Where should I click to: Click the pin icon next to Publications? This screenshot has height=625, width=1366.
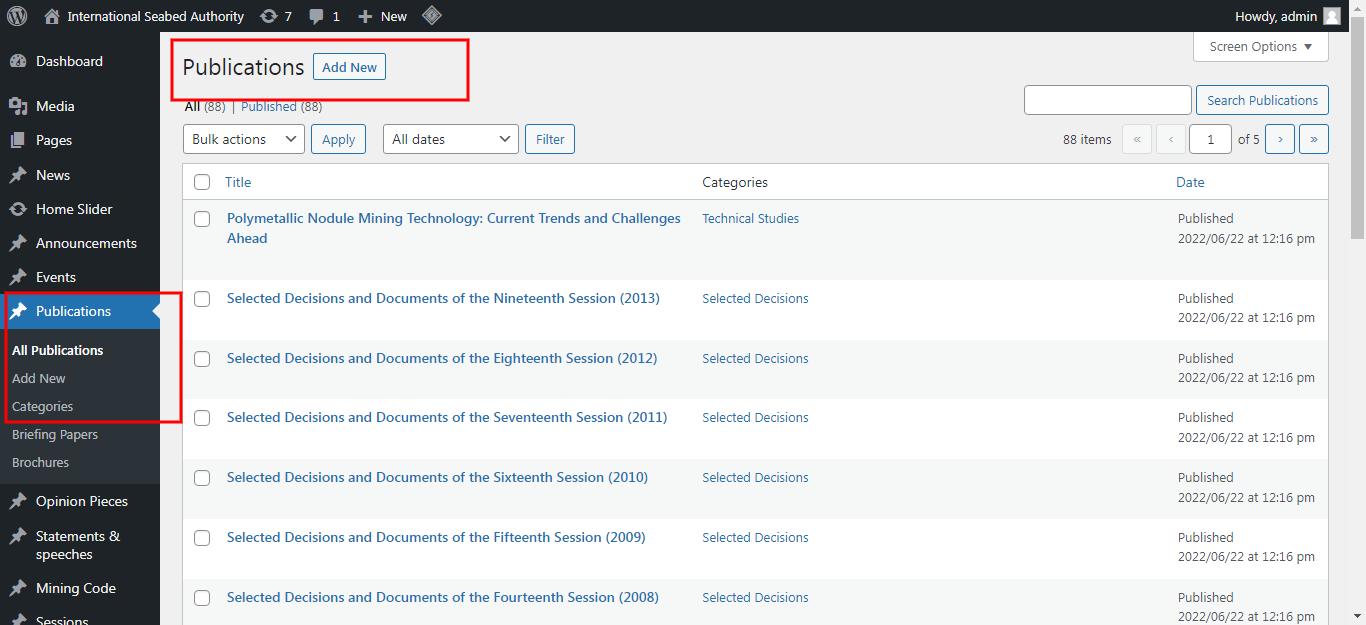click(x=18, y=311)
